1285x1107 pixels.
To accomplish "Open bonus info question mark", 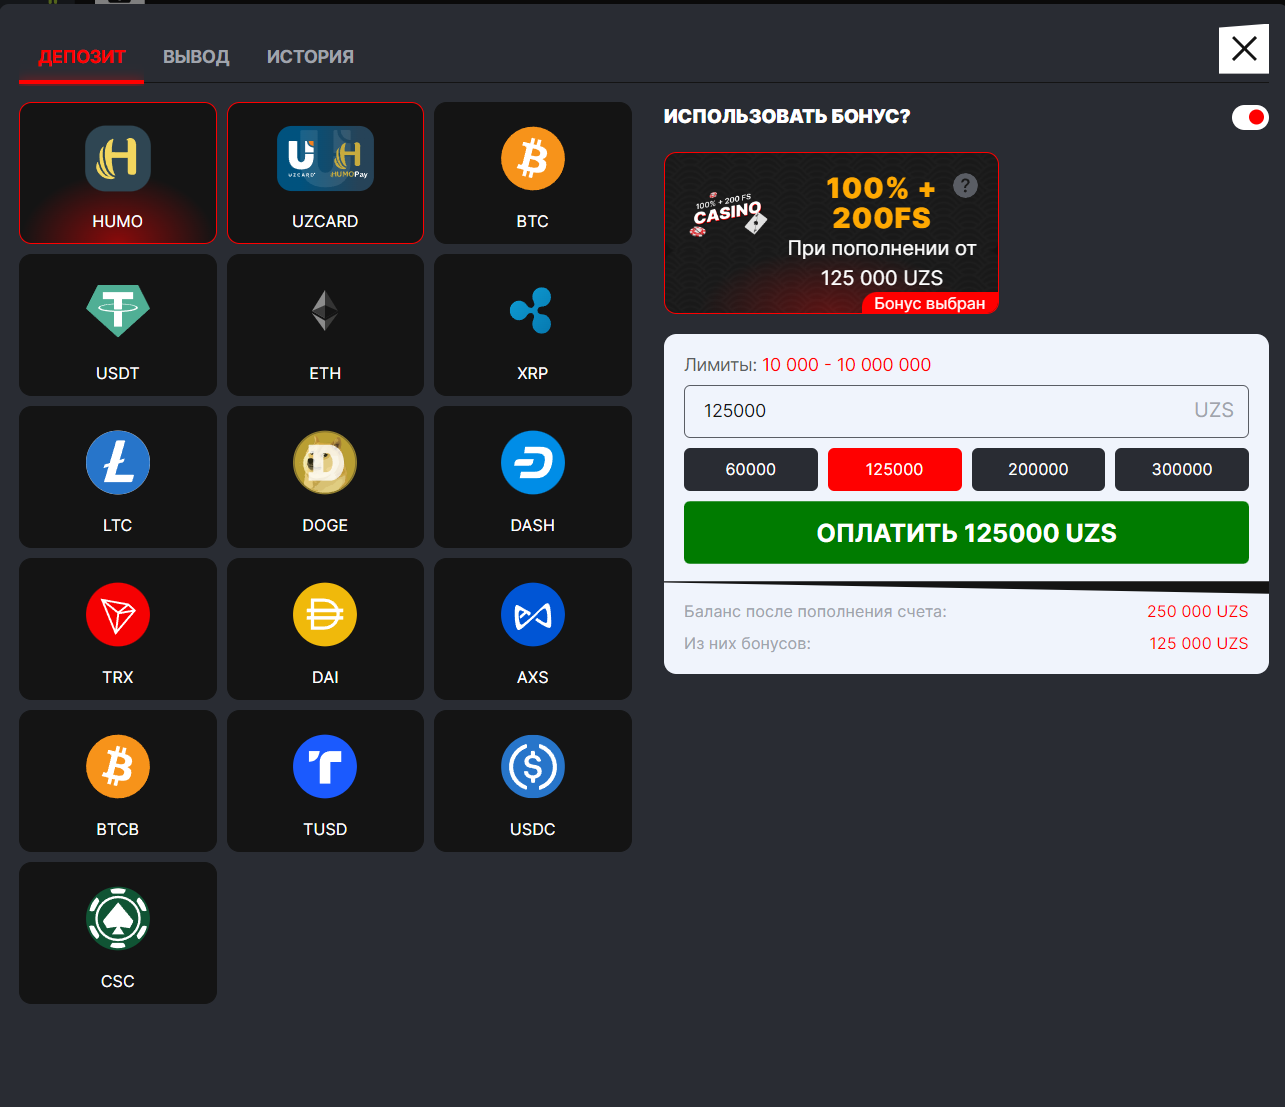I will [x=965, y=185].
